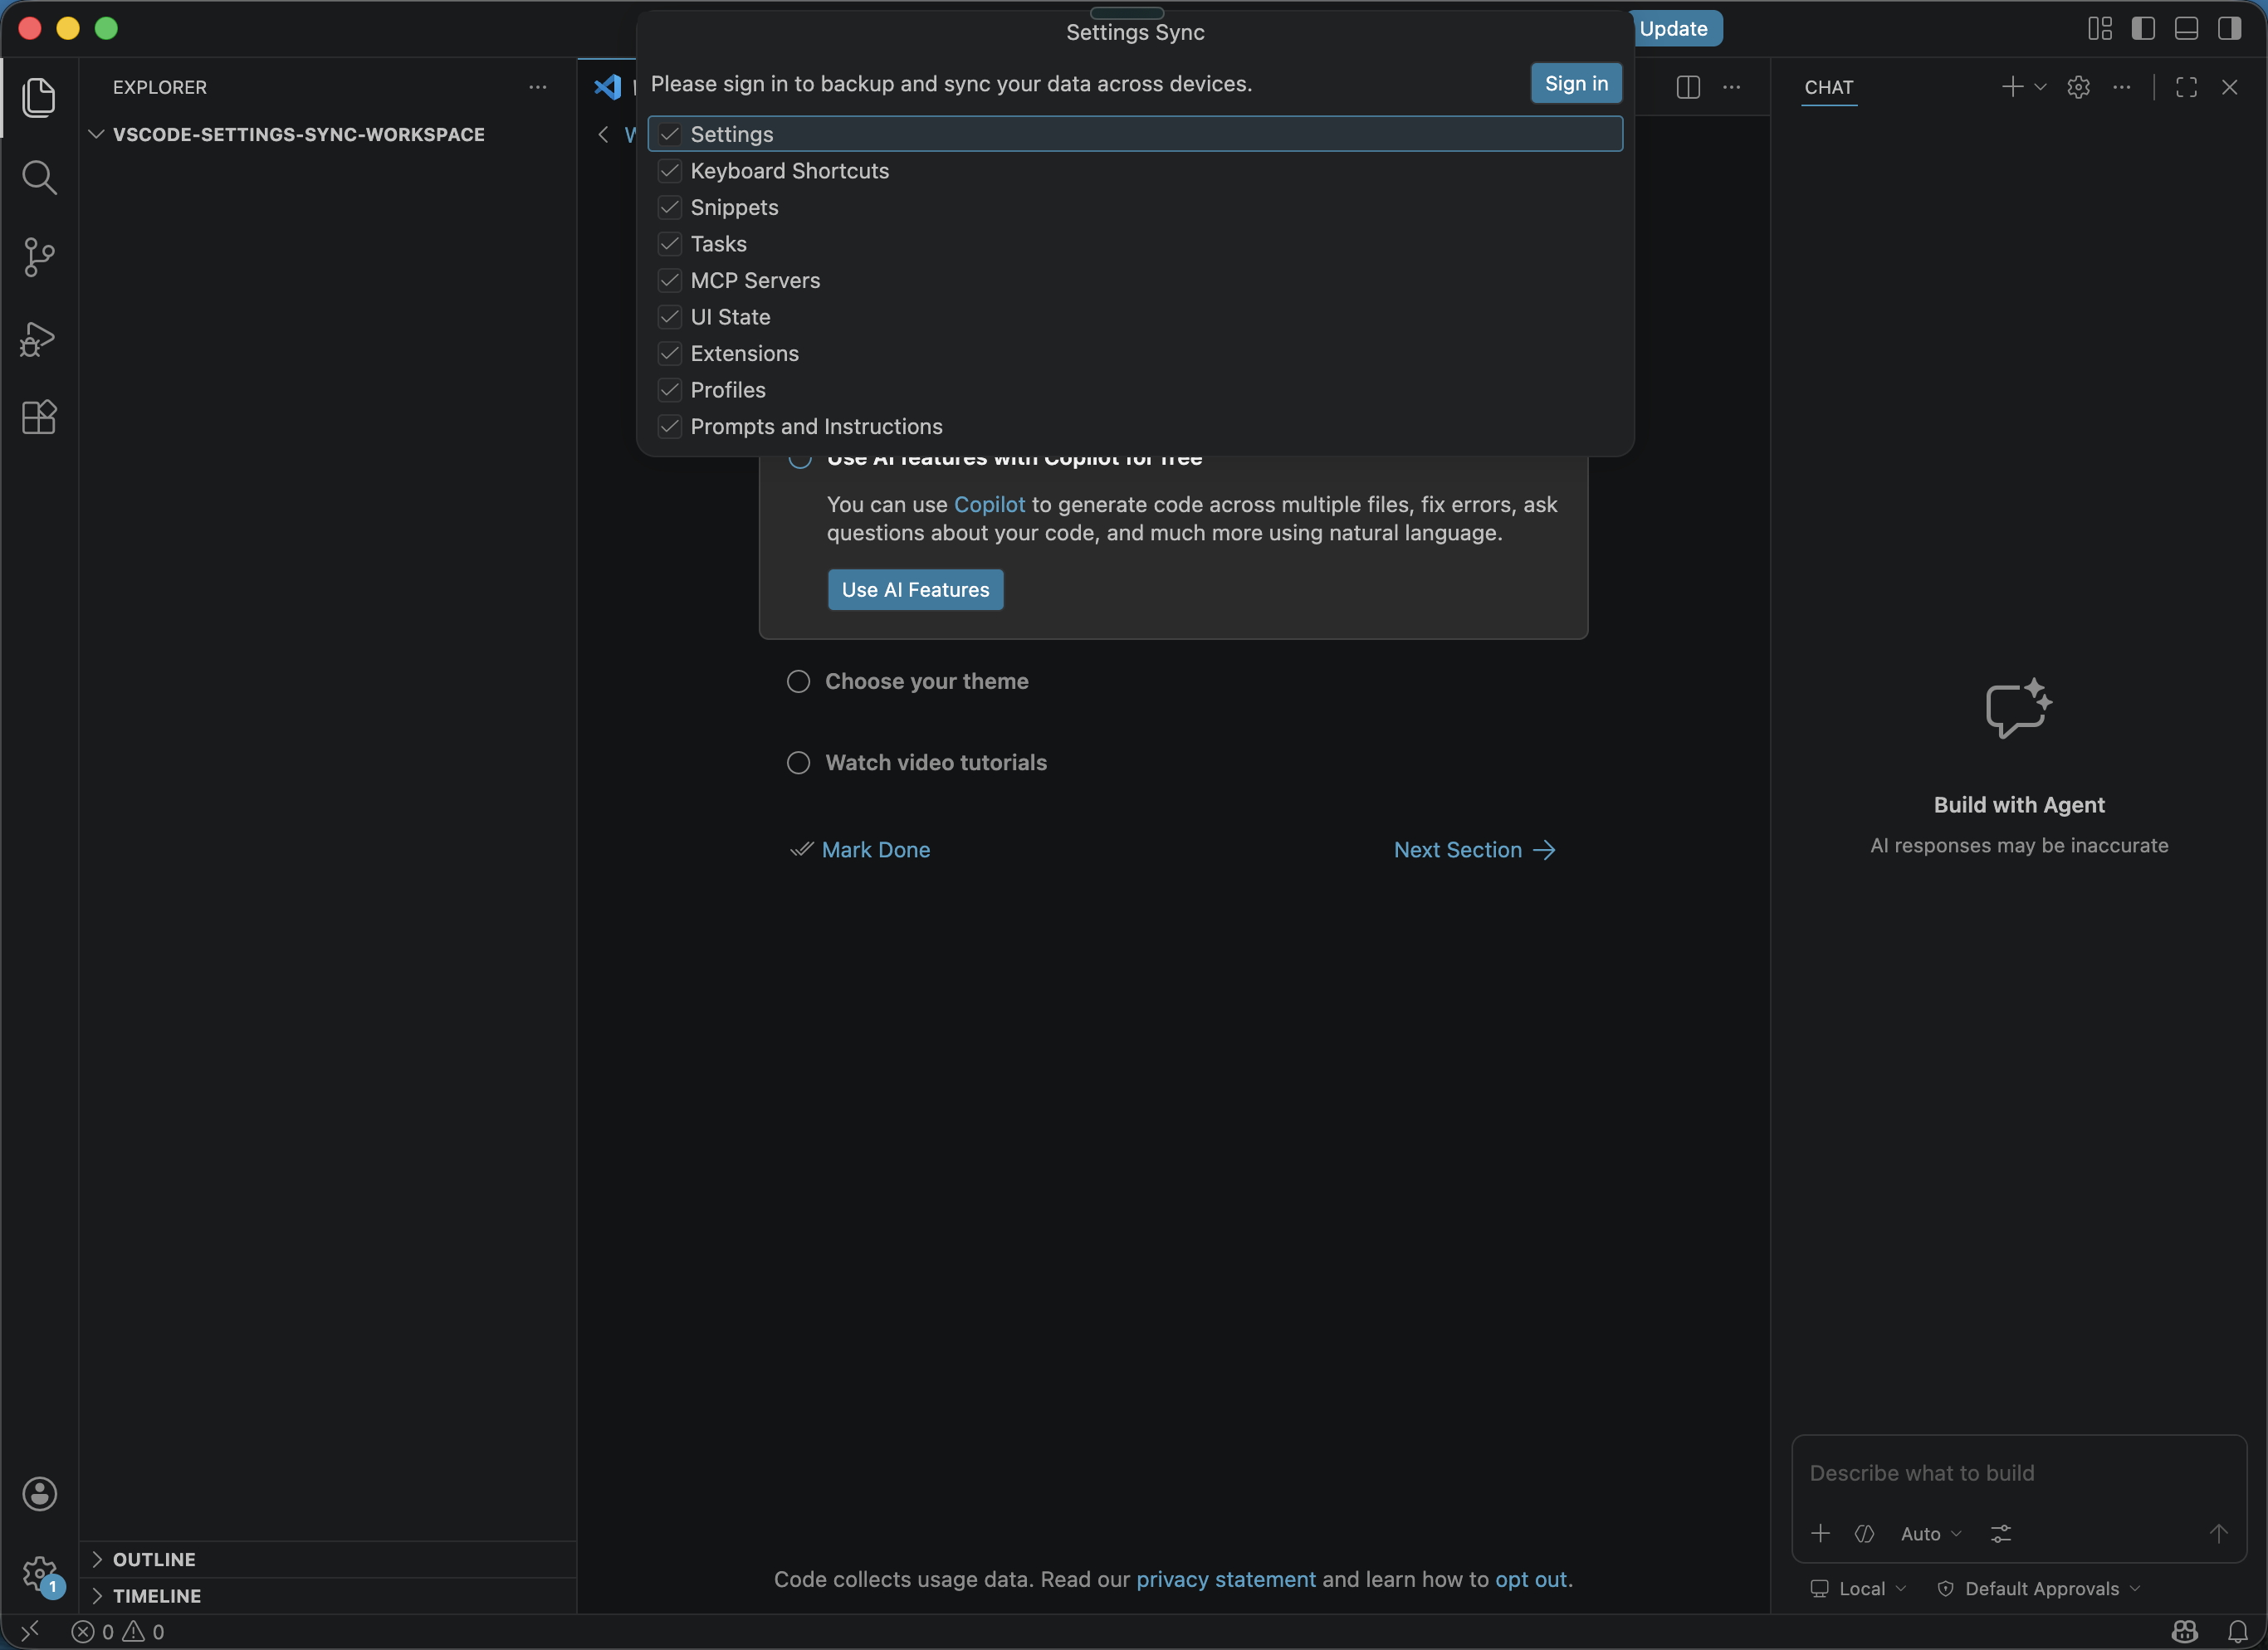Uncheck Keyboard Shortcuts sync option
The width and height of the screenshot is (2268, 1650).
pyautogui.click(x=670, y=171)
